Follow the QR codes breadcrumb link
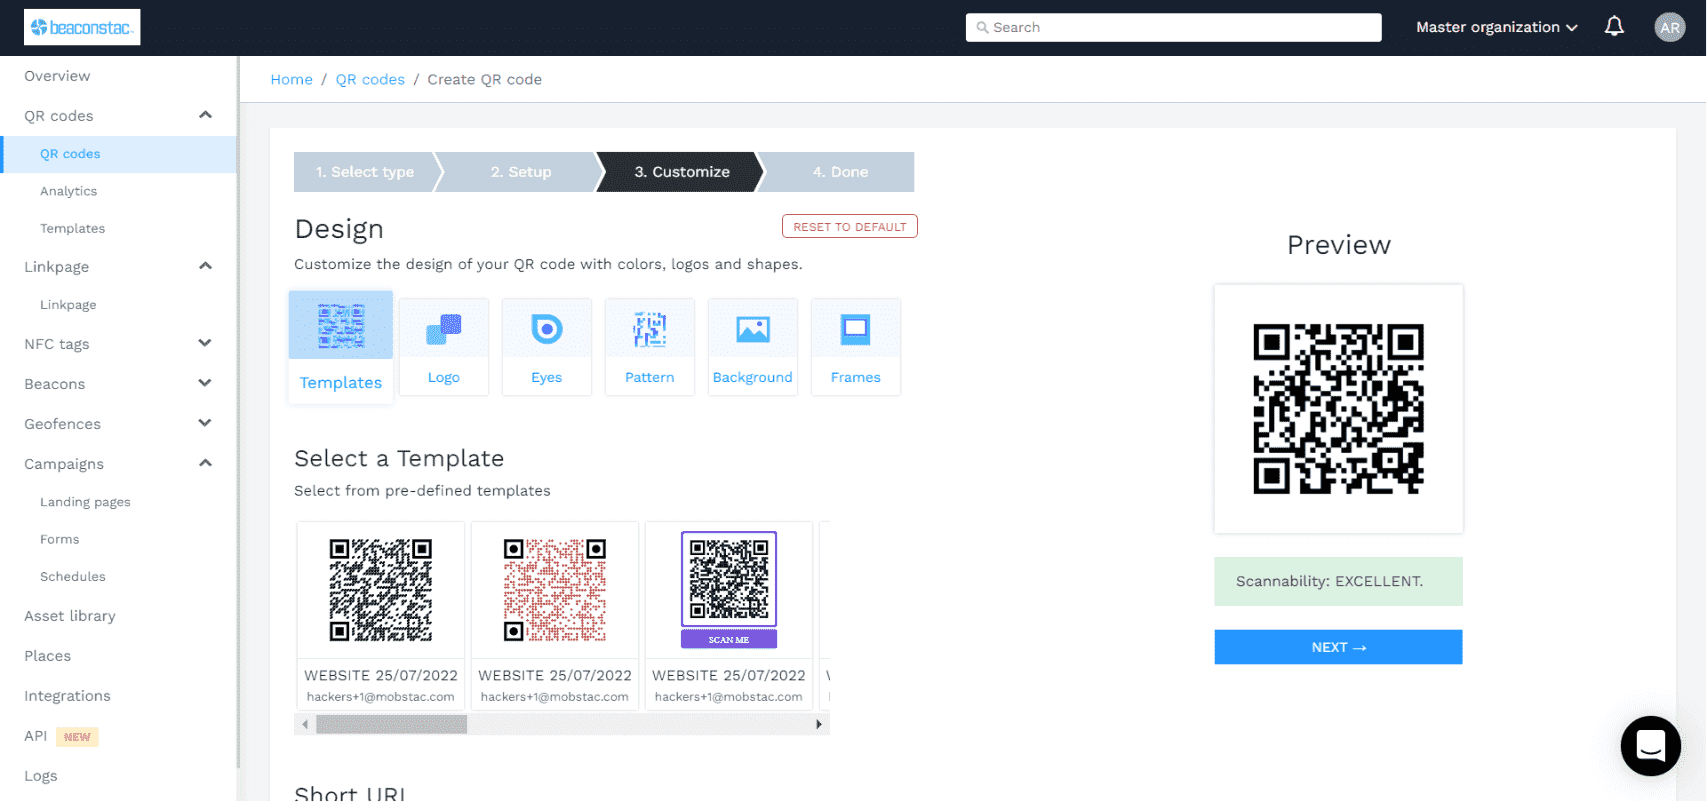The height and width of the screenshot is (802, 1707). tap(370, 80)
